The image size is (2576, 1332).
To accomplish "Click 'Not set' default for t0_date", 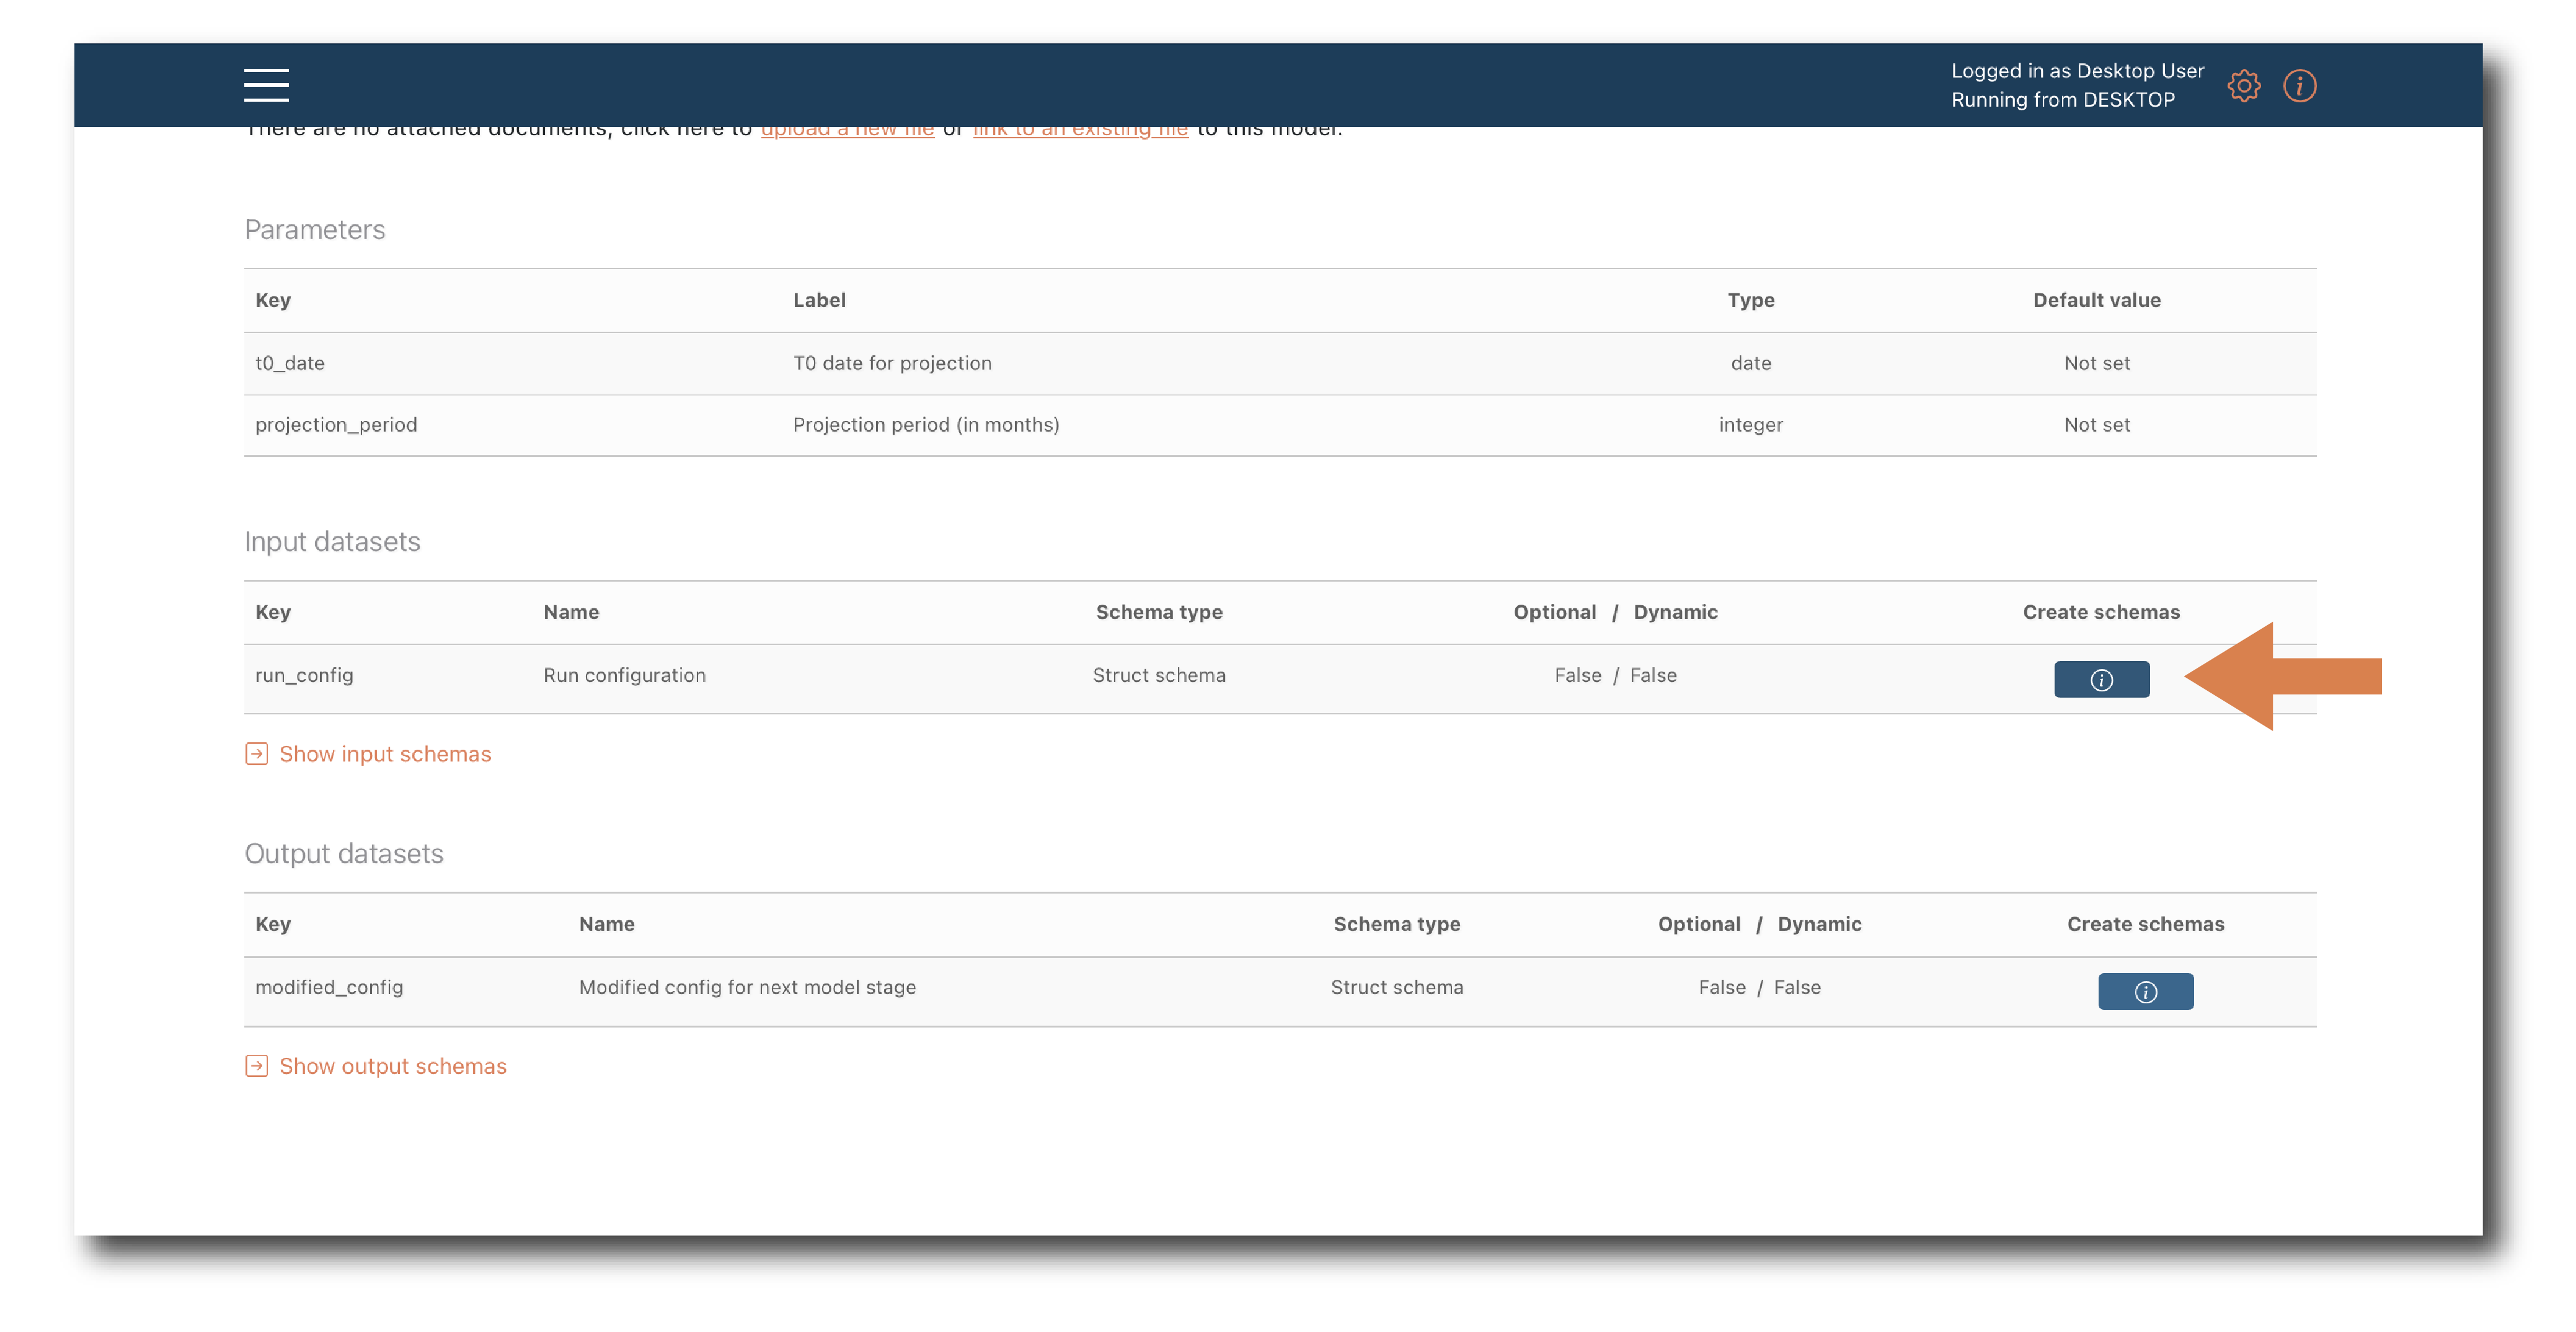I will click(2097, 363).
